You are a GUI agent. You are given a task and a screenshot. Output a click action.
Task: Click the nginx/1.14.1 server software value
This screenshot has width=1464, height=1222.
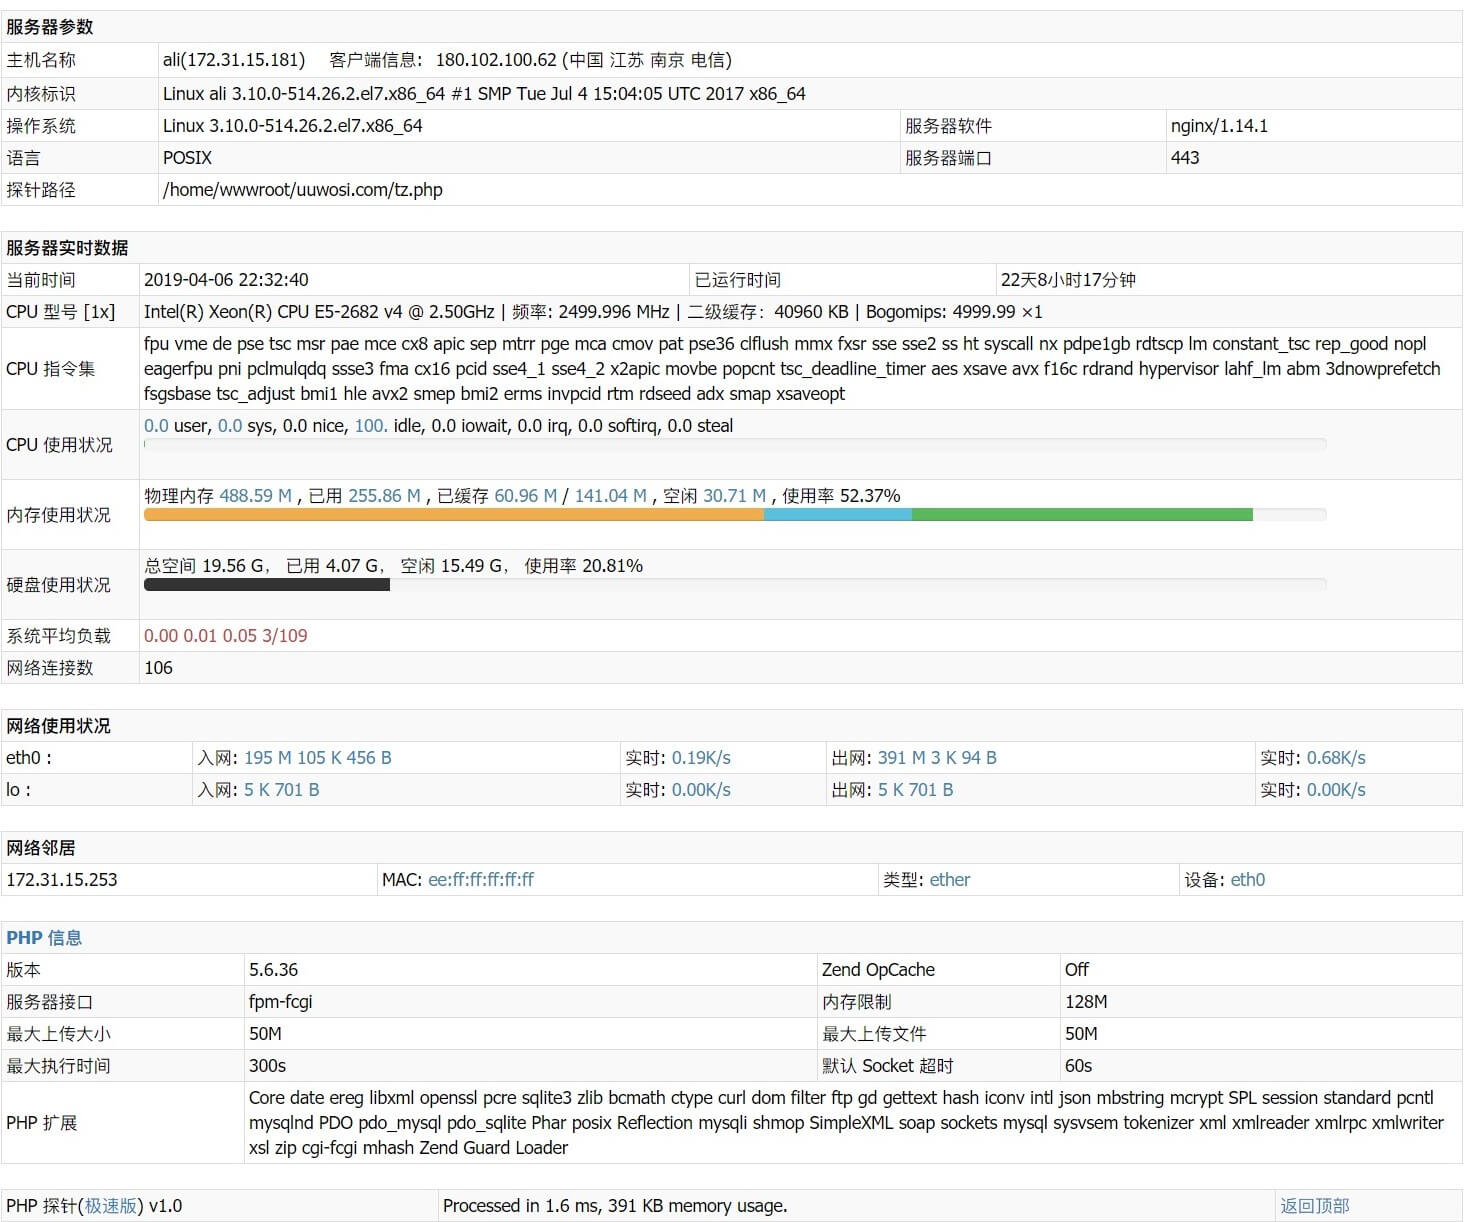click(x=1218, y=126)
